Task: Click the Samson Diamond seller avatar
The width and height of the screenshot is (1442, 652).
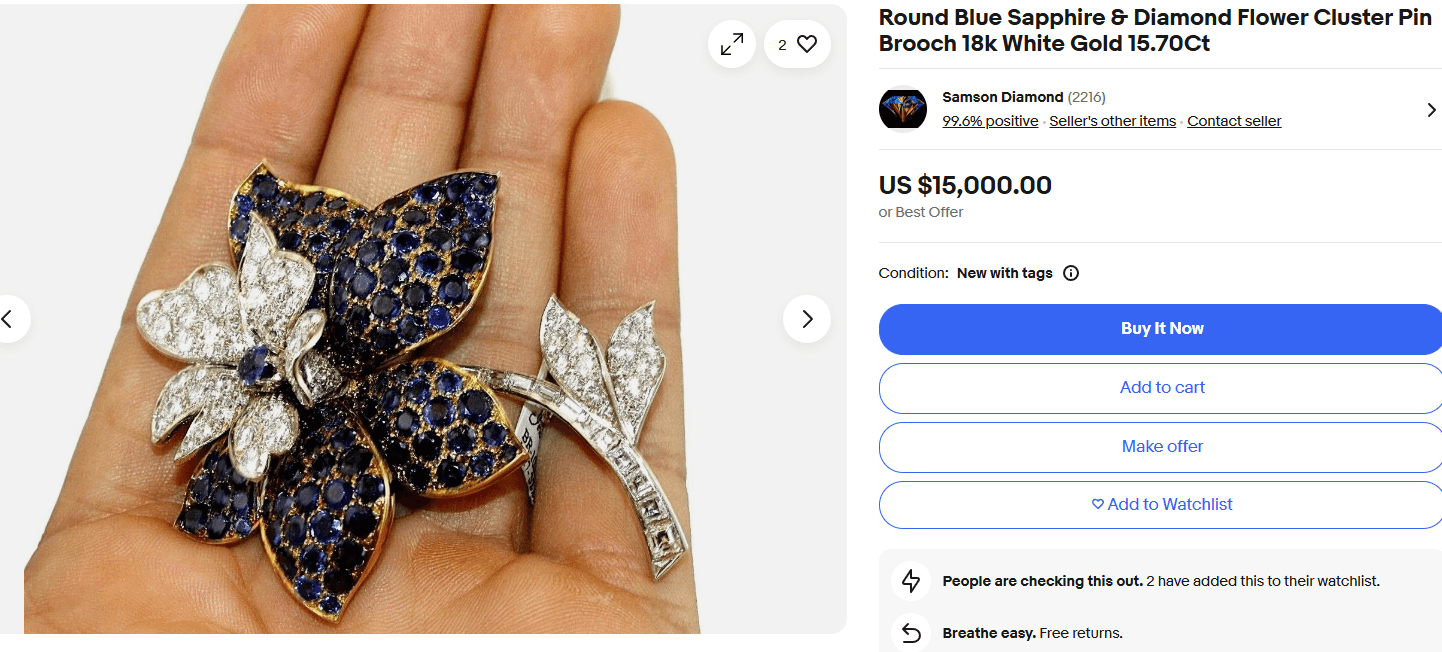Action: click(x=903, y=109)
